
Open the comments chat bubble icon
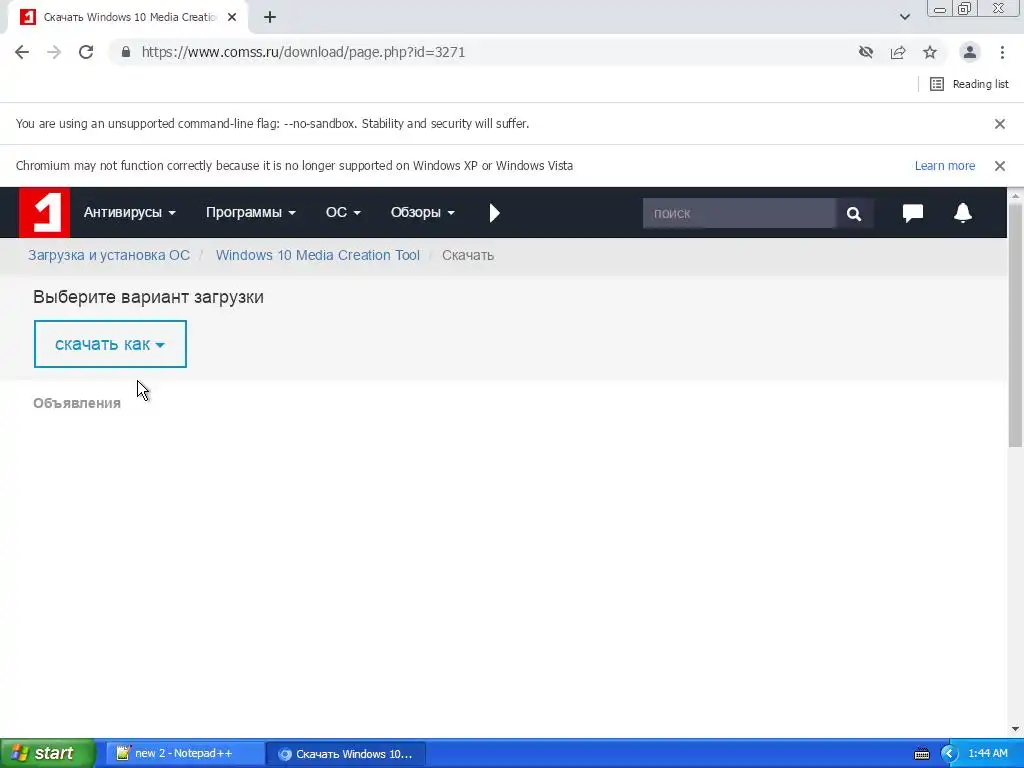pyautogui.click(x=912, y=213)
